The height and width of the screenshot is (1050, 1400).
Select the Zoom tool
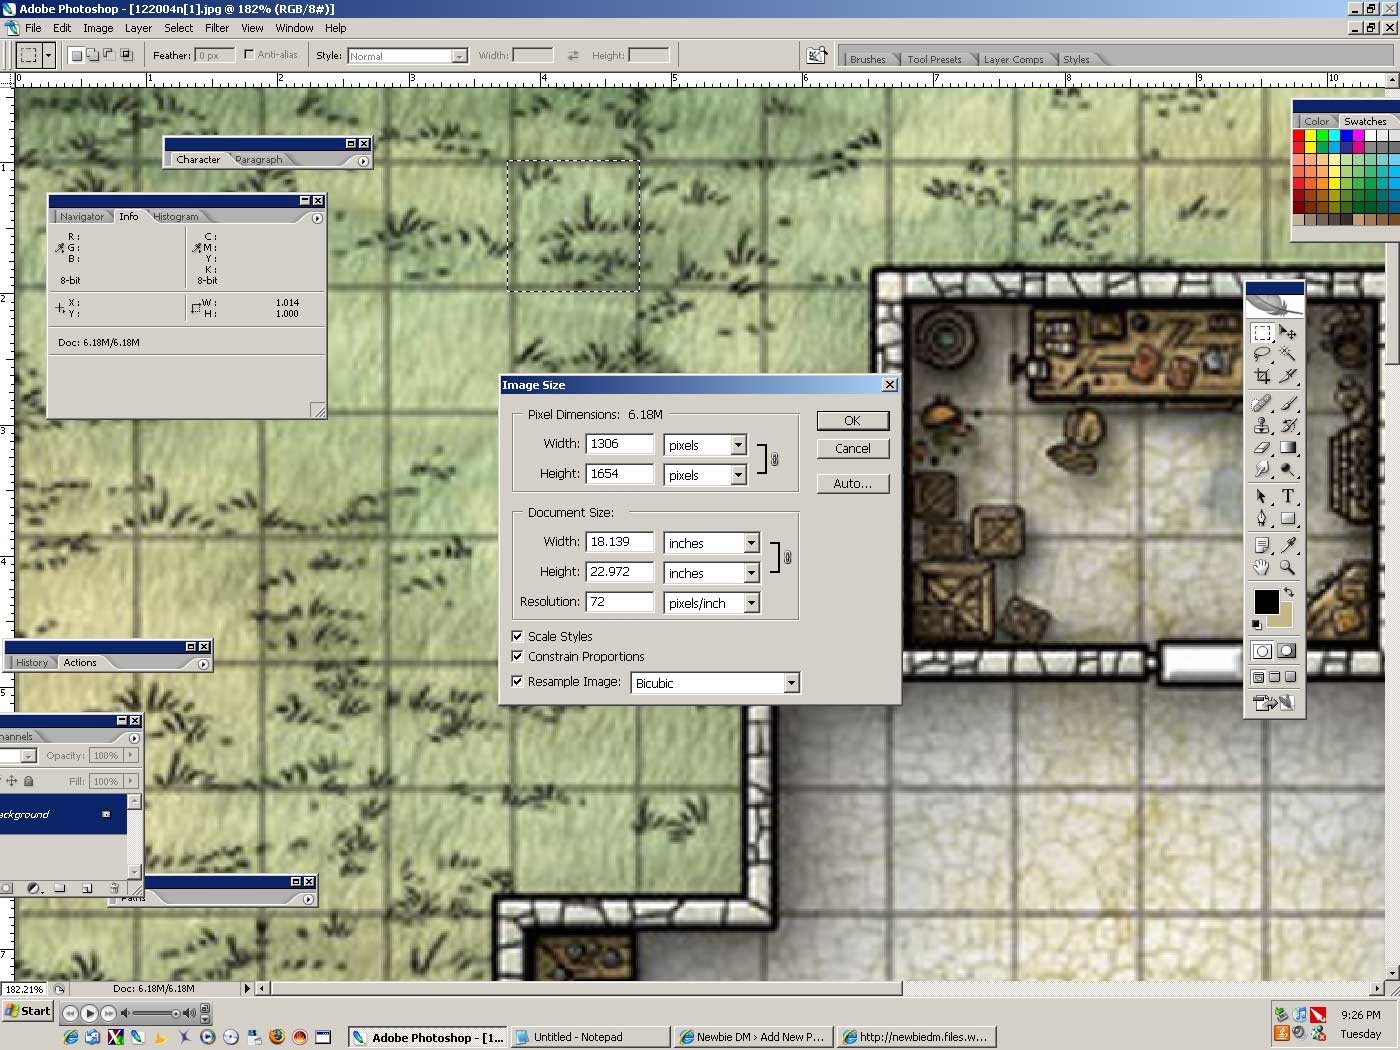pyautogui.click(x=1289, y=567)
